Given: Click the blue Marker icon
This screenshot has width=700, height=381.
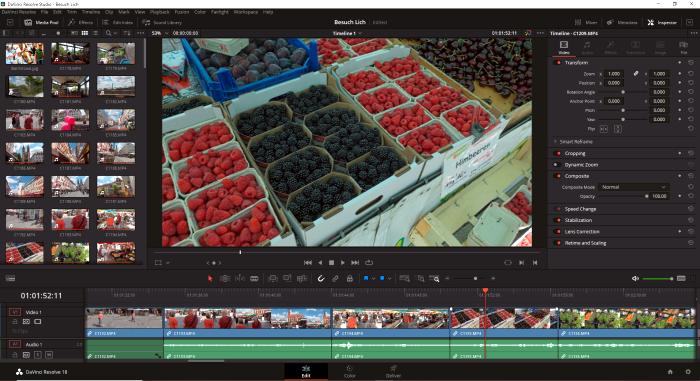Looking at the screenshot, I should pyautogui.click(x=382, y=278).
